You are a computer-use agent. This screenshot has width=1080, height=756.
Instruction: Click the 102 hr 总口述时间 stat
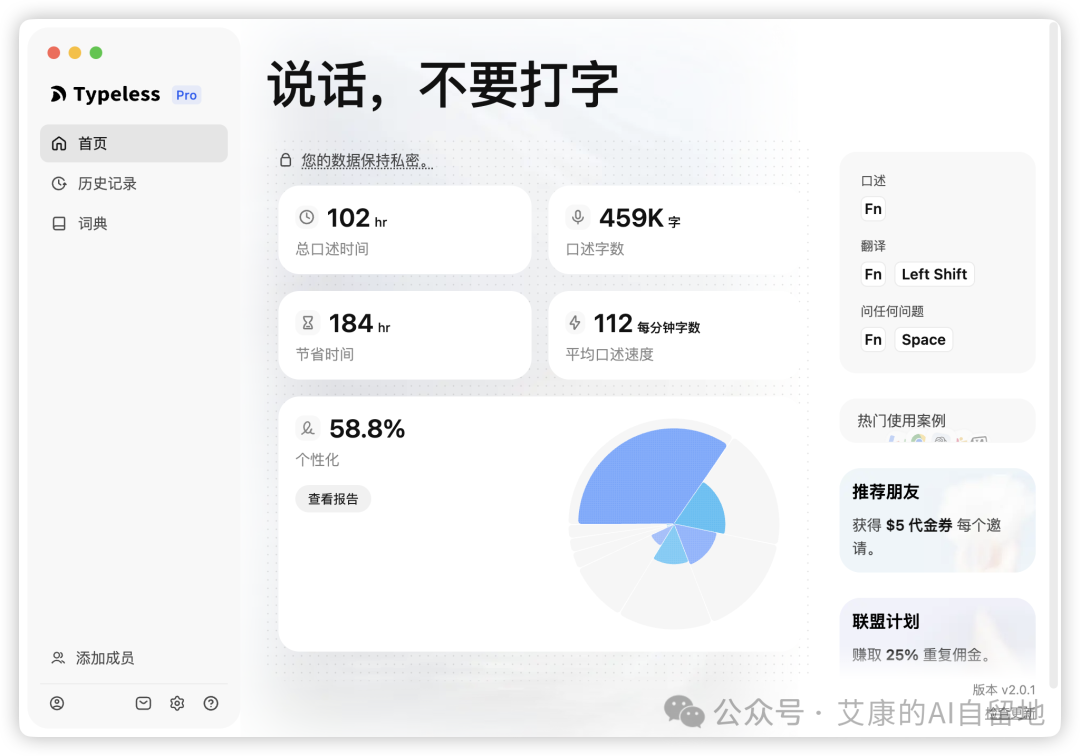(404, 229)
